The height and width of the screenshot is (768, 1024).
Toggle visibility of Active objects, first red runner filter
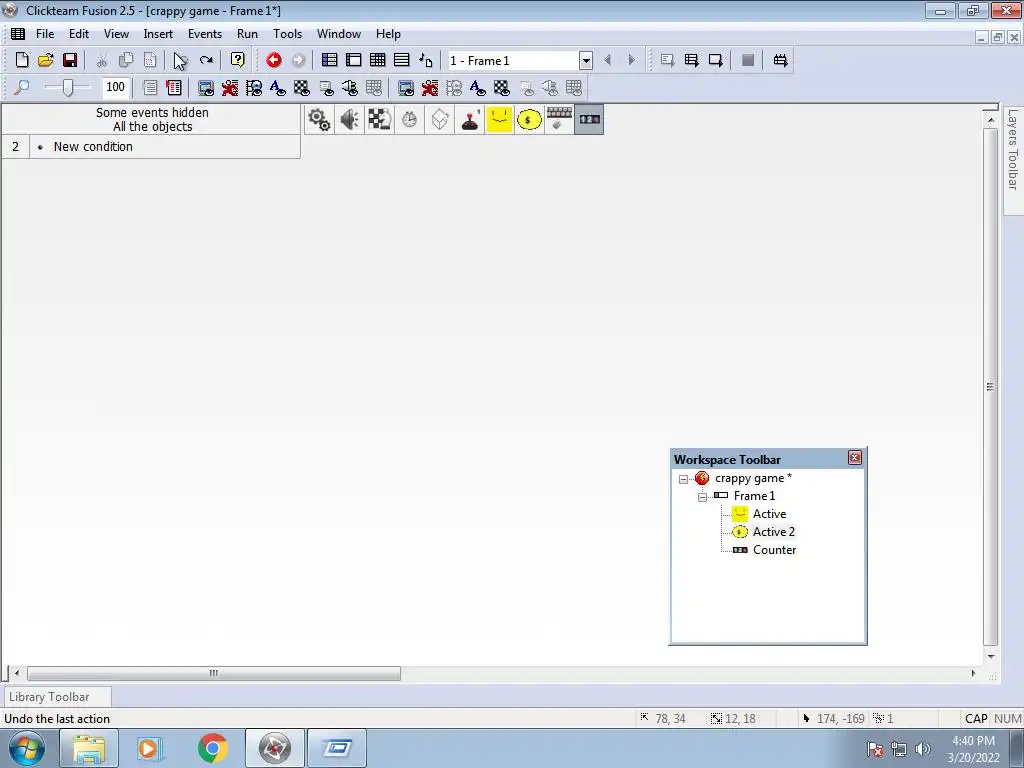[x=230, y=88]
